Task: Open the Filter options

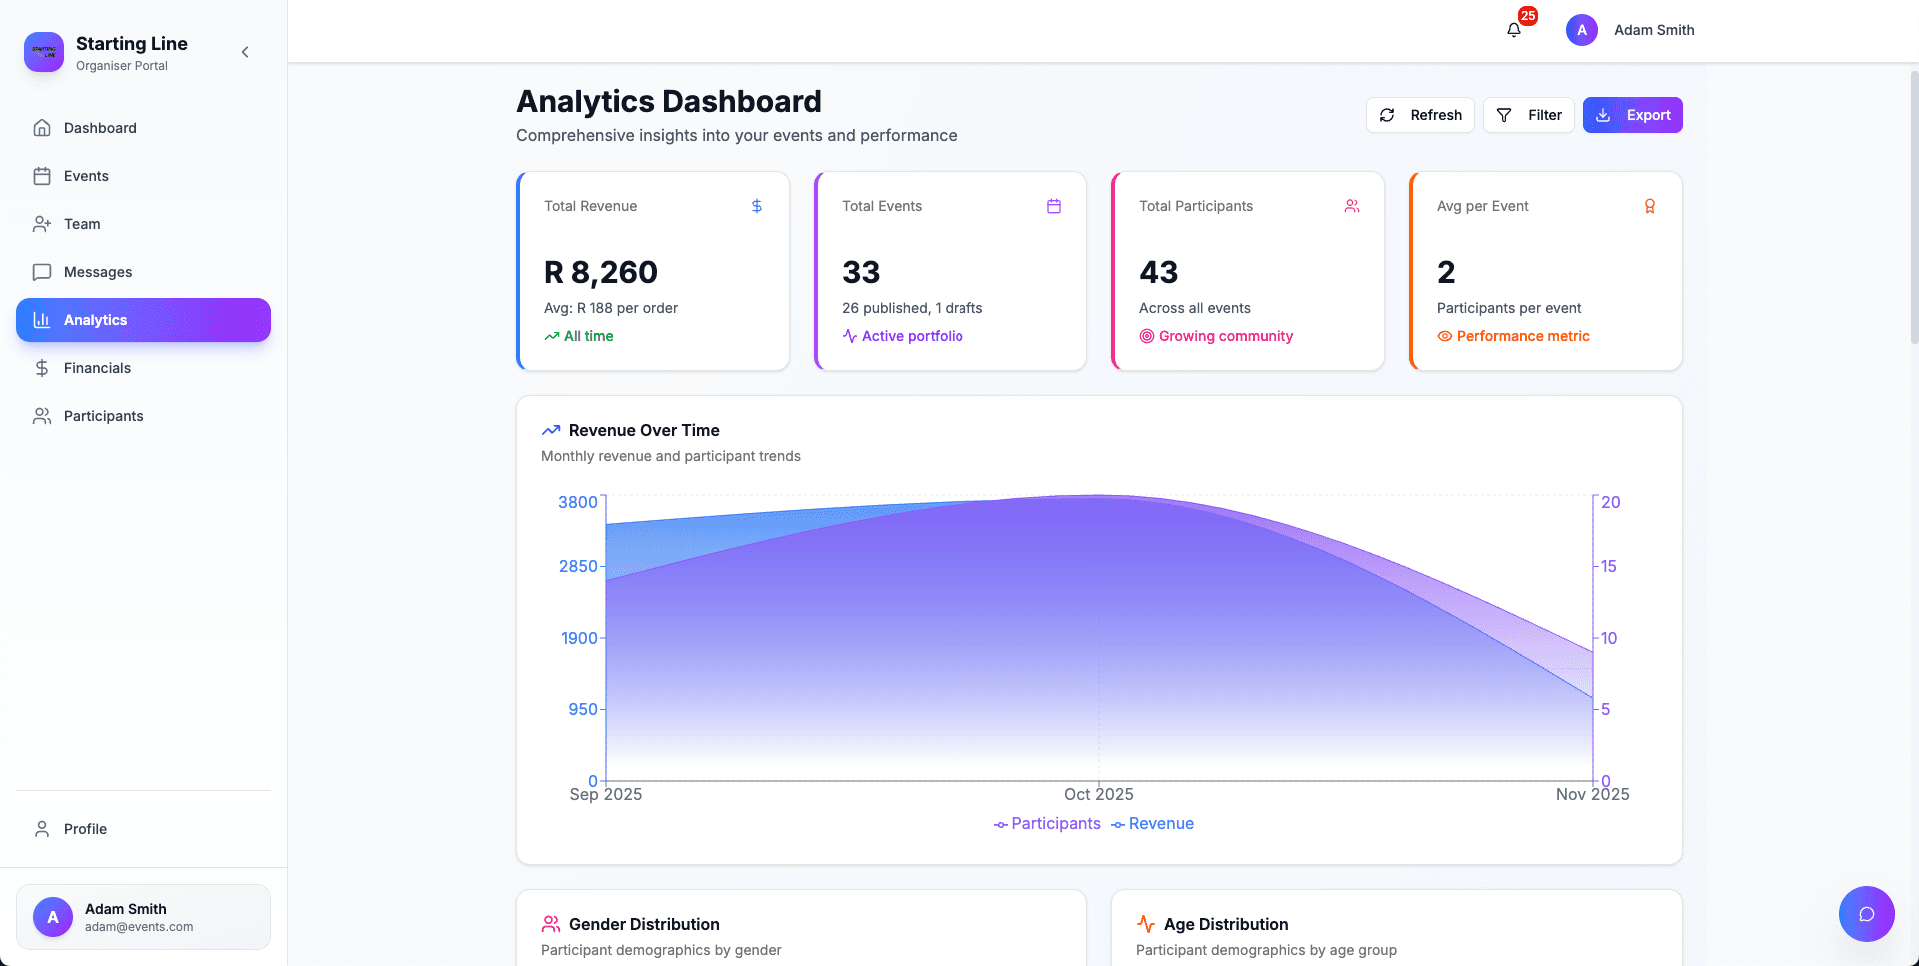Action: pos(1528,114)
